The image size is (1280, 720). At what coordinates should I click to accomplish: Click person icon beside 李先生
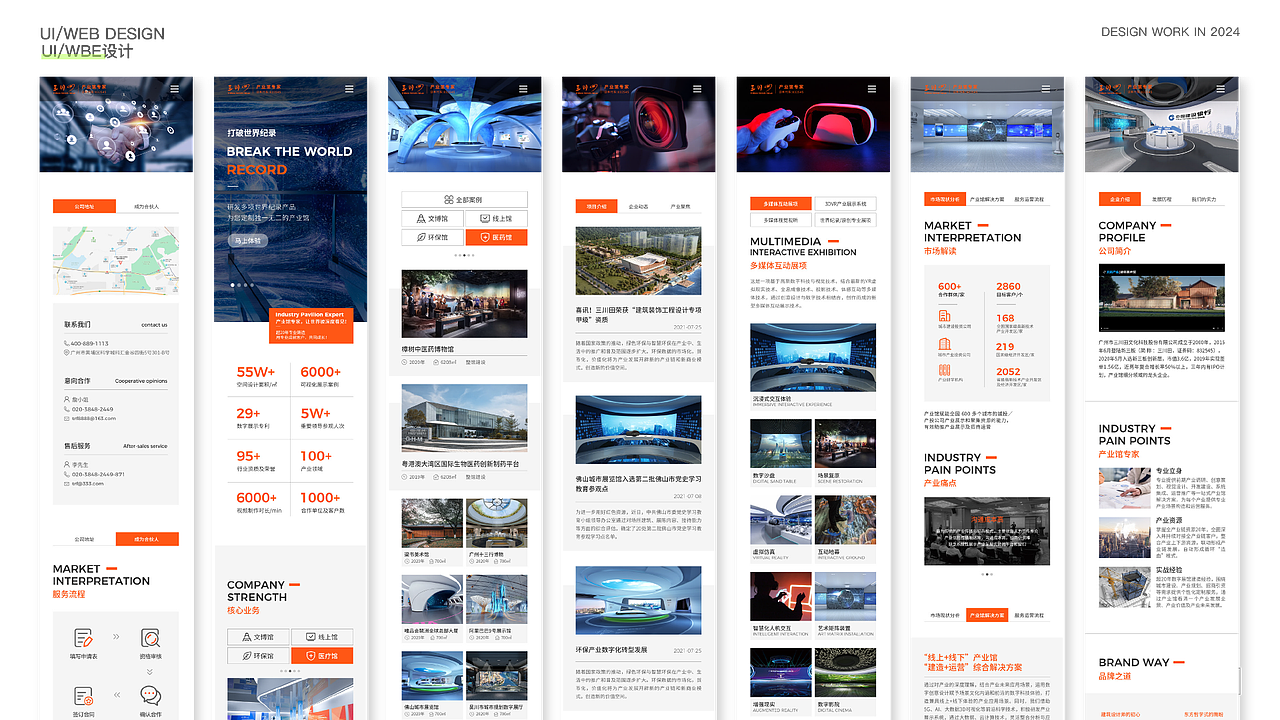pyautogui.click(x=67, y=465)
